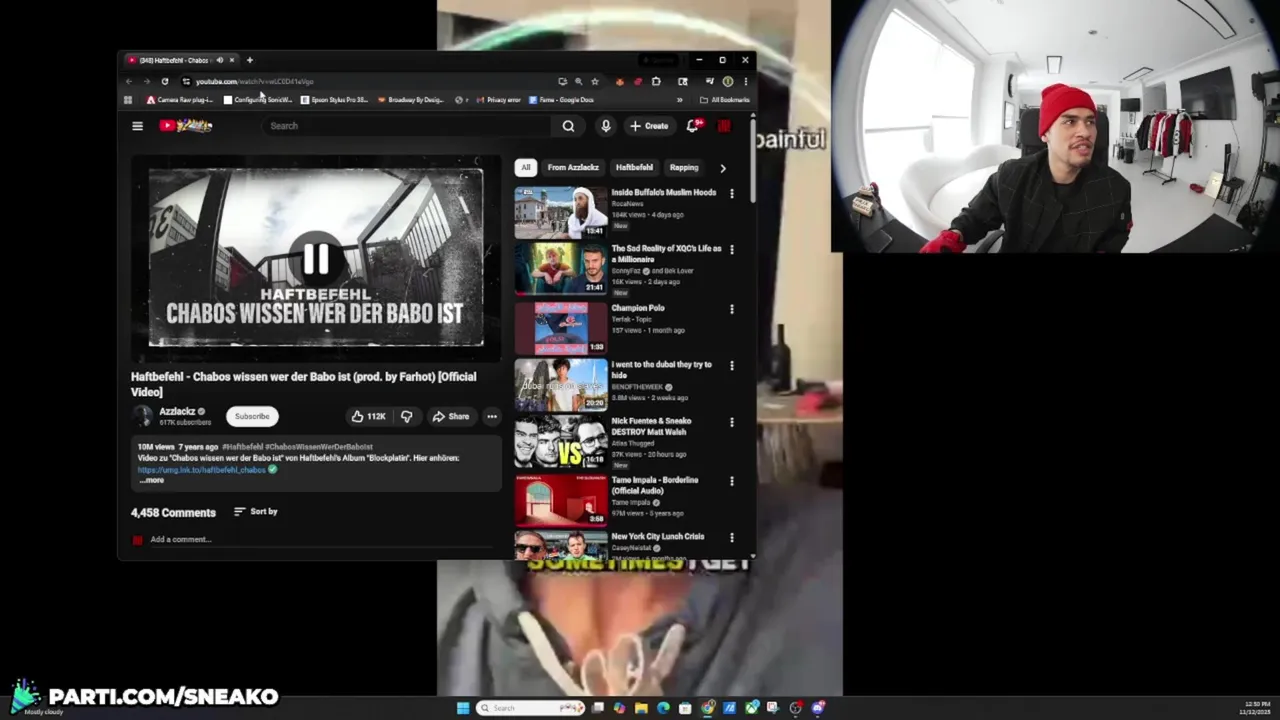Open Windows Start menu
The width and height of the screenshot is (1280, 720).
coord(462,708)
